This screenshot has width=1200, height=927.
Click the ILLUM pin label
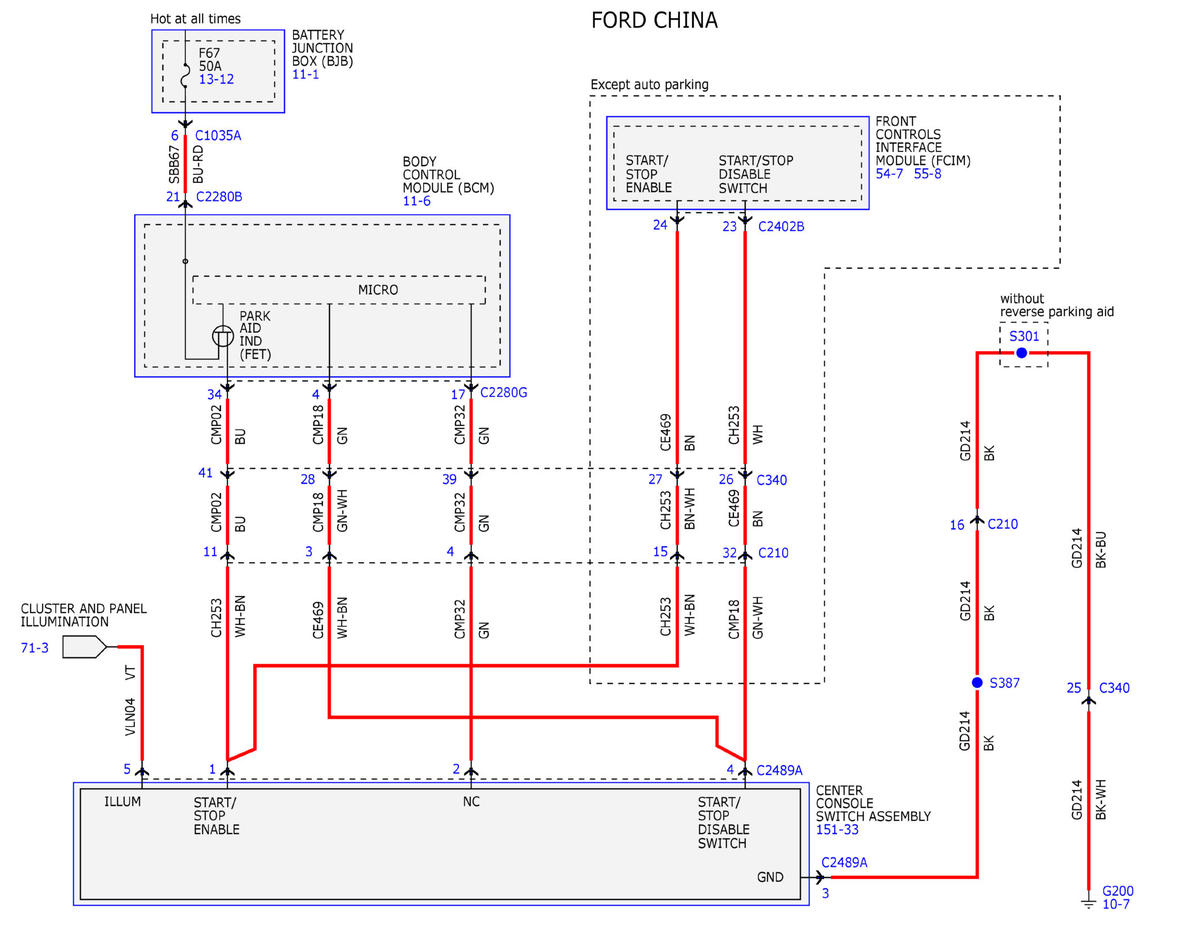[x=122, y=801]
